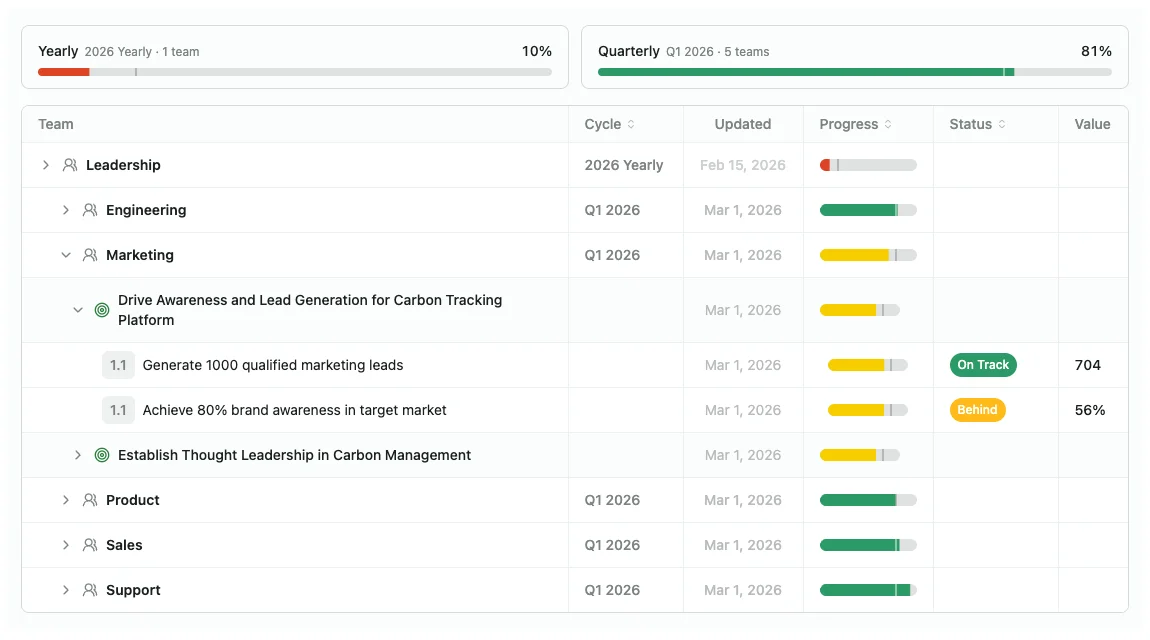Click the value 56%

click(x=1090, y=411)
